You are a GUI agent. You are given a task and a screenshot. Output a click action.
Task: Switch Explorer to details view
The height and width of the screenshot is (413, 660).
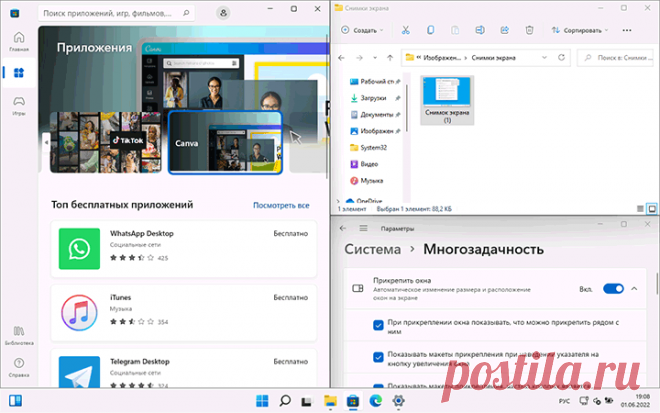pos(640,208)
